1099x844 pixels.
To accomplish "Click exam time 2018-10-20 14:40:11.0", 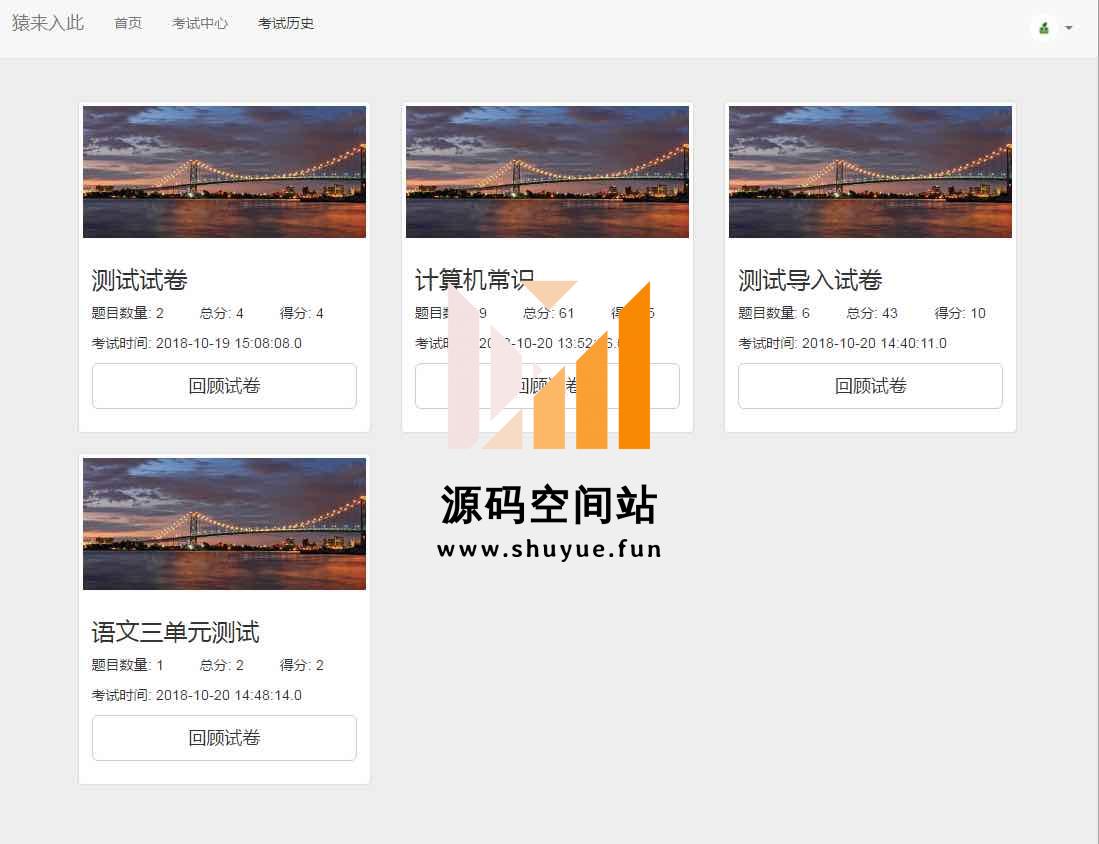I will [x=842, y=343].
